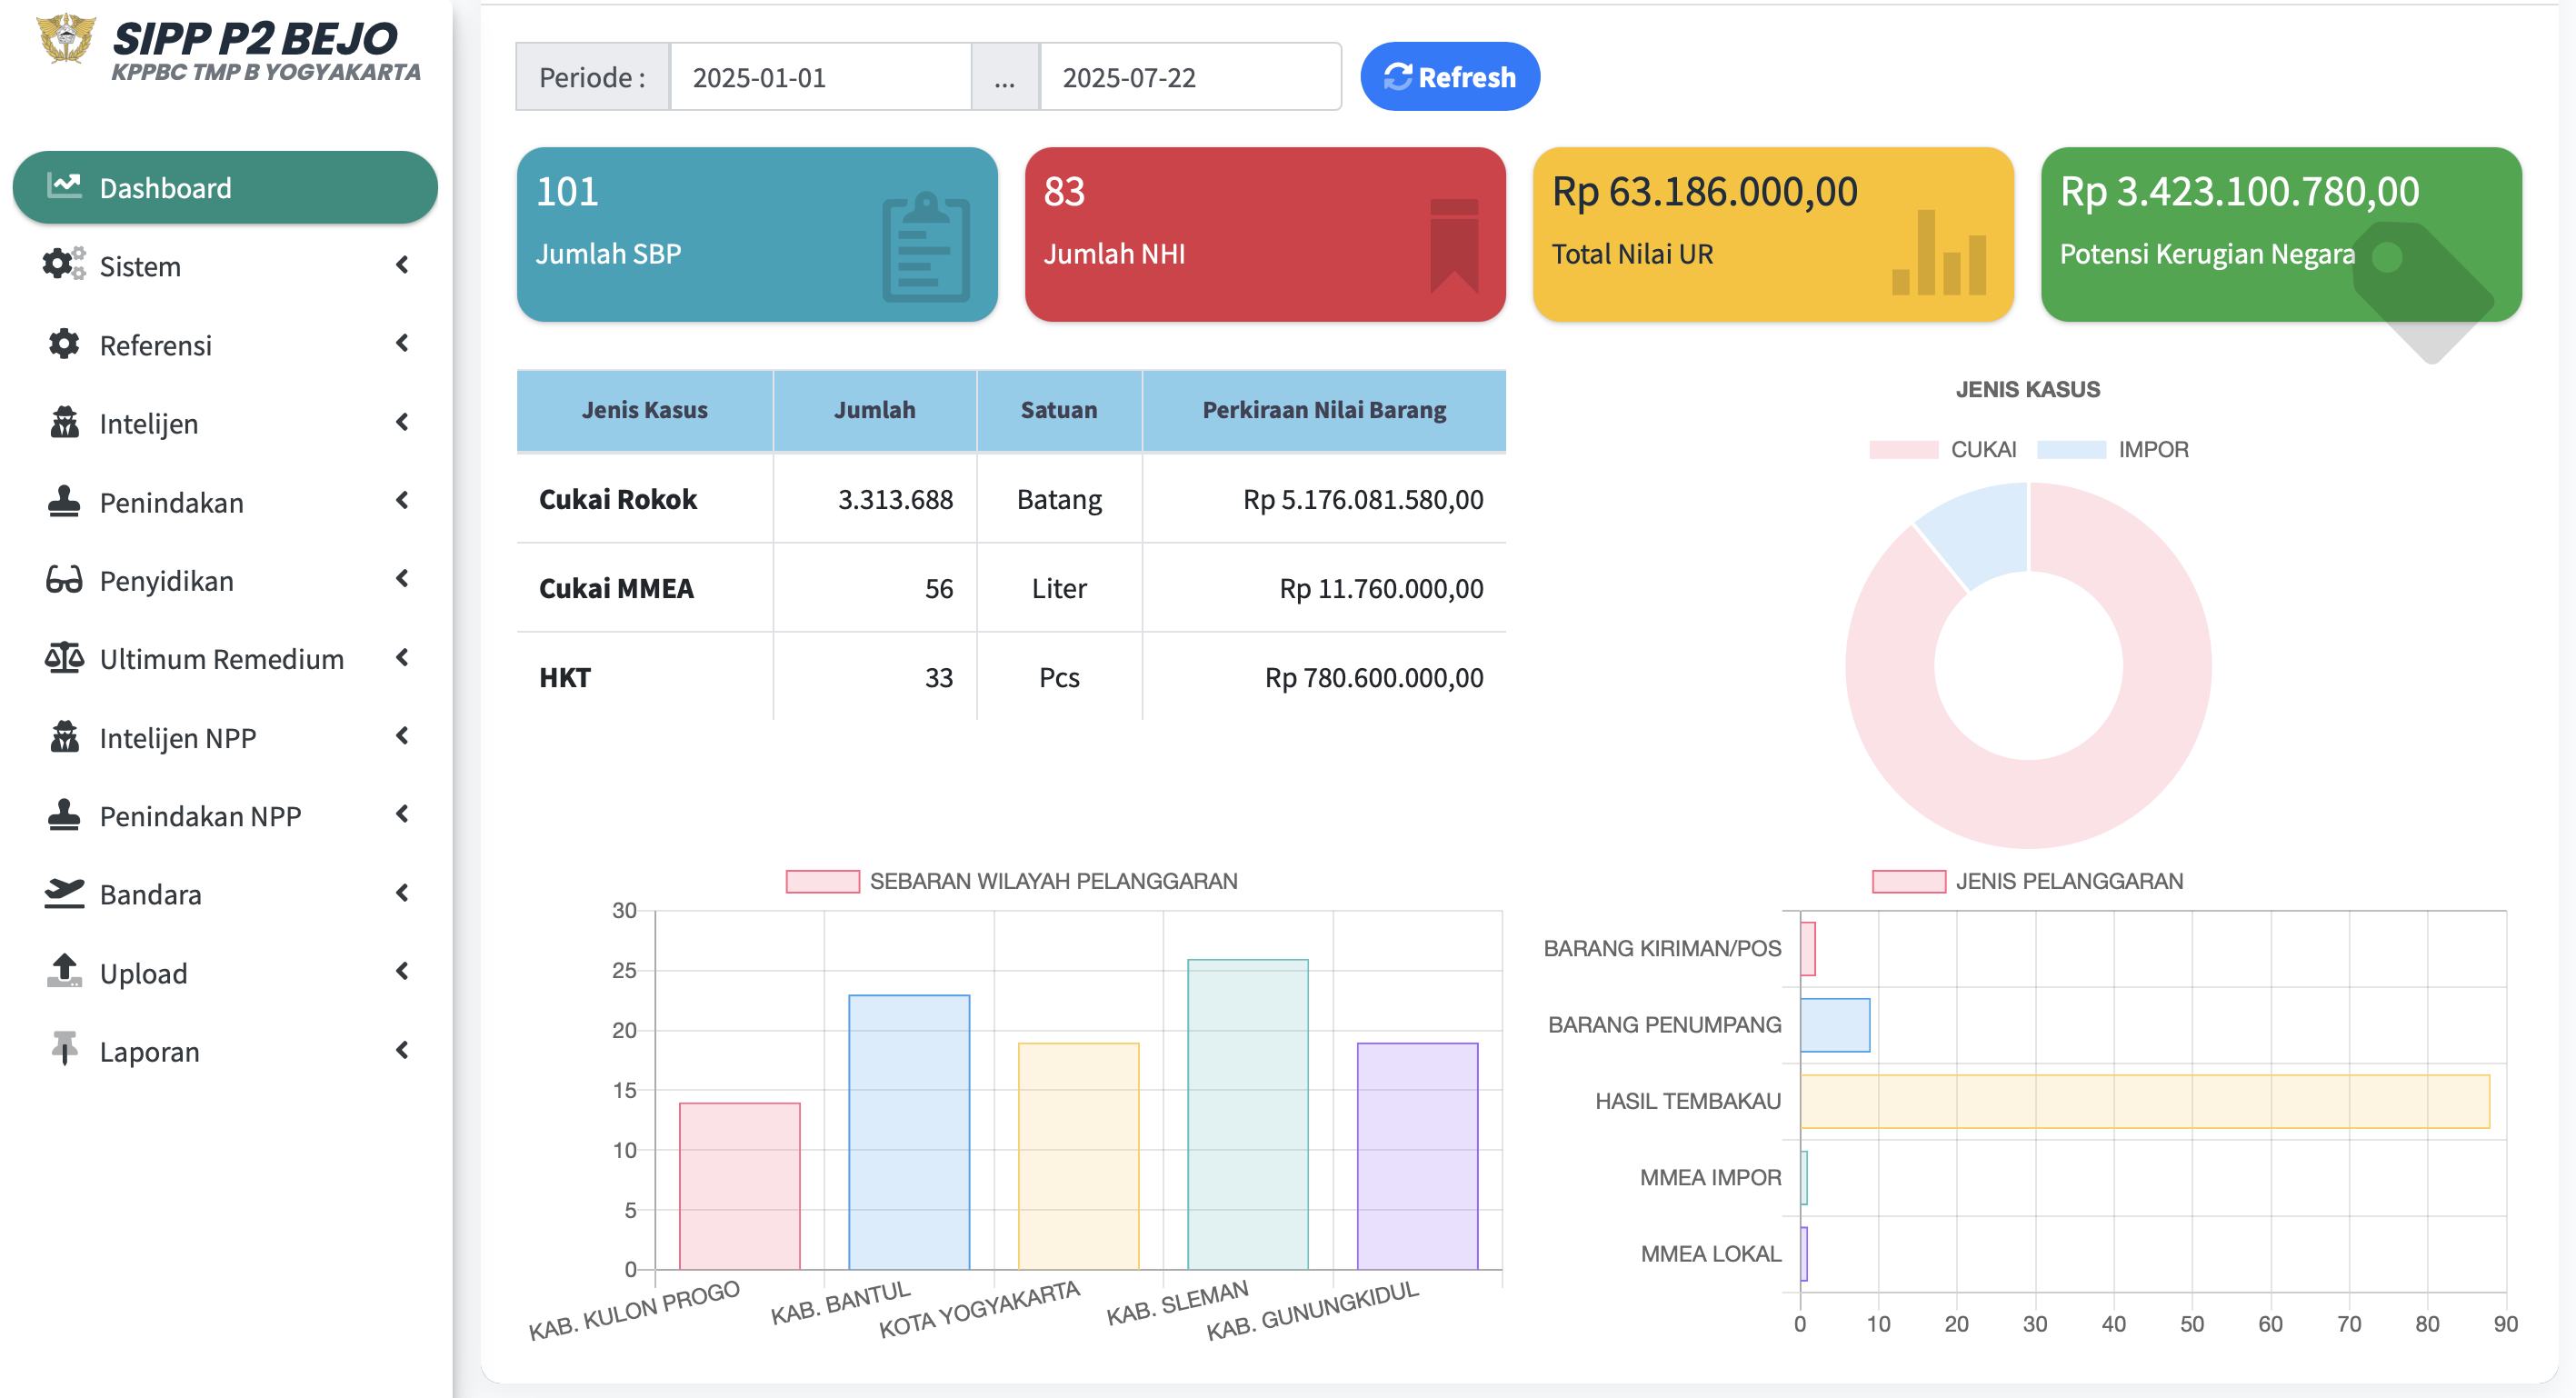
Task: Click the Intelijen spy icon
Action: pos(64,423)
